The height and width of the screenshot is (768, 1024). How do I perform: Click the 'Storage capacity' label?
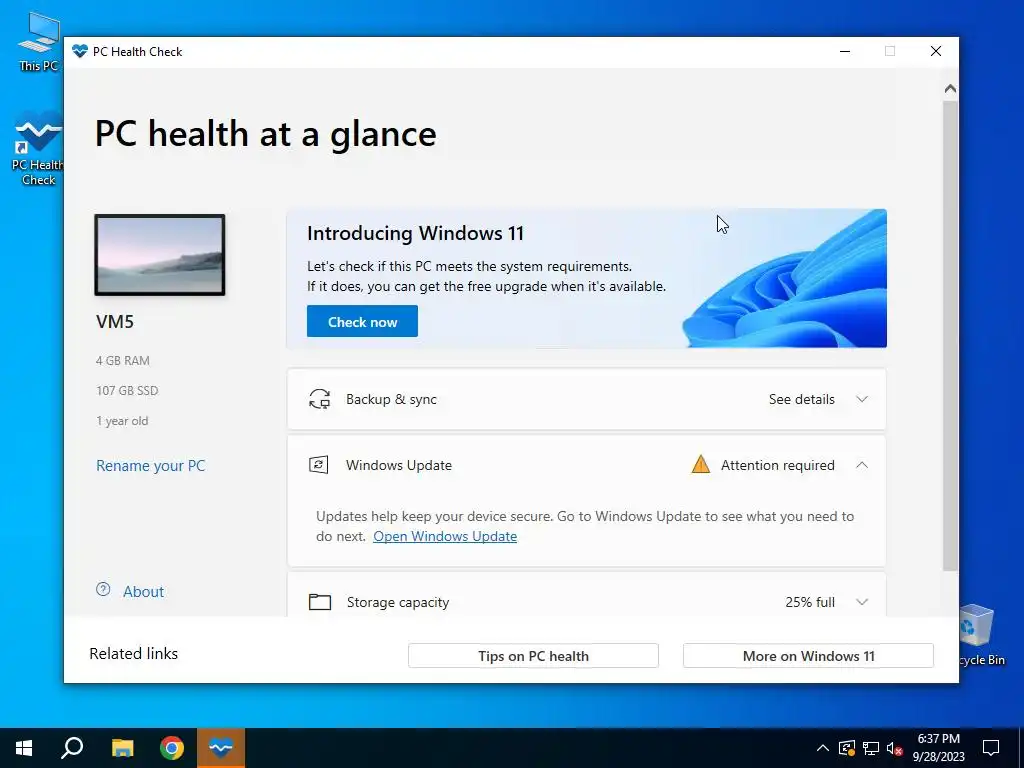click(398, 602)
